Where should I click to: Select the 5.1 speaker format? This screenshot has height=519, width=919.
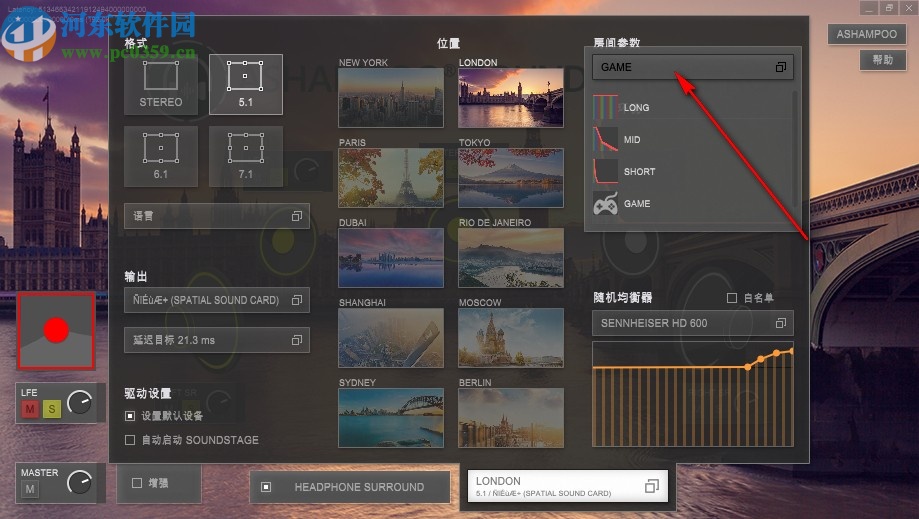click(246, 85)
